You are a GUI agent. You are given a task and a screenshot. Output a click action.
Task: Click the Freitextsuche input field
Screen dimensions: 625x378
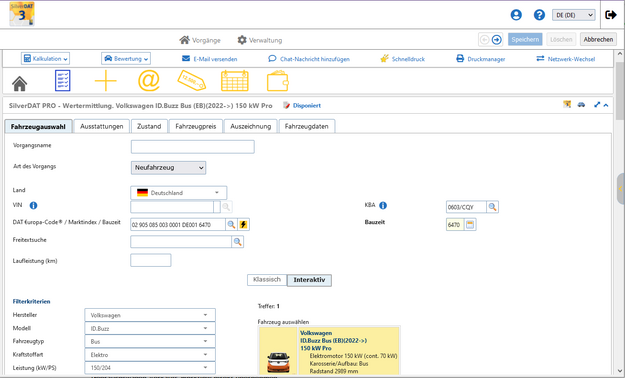(181, 242)
